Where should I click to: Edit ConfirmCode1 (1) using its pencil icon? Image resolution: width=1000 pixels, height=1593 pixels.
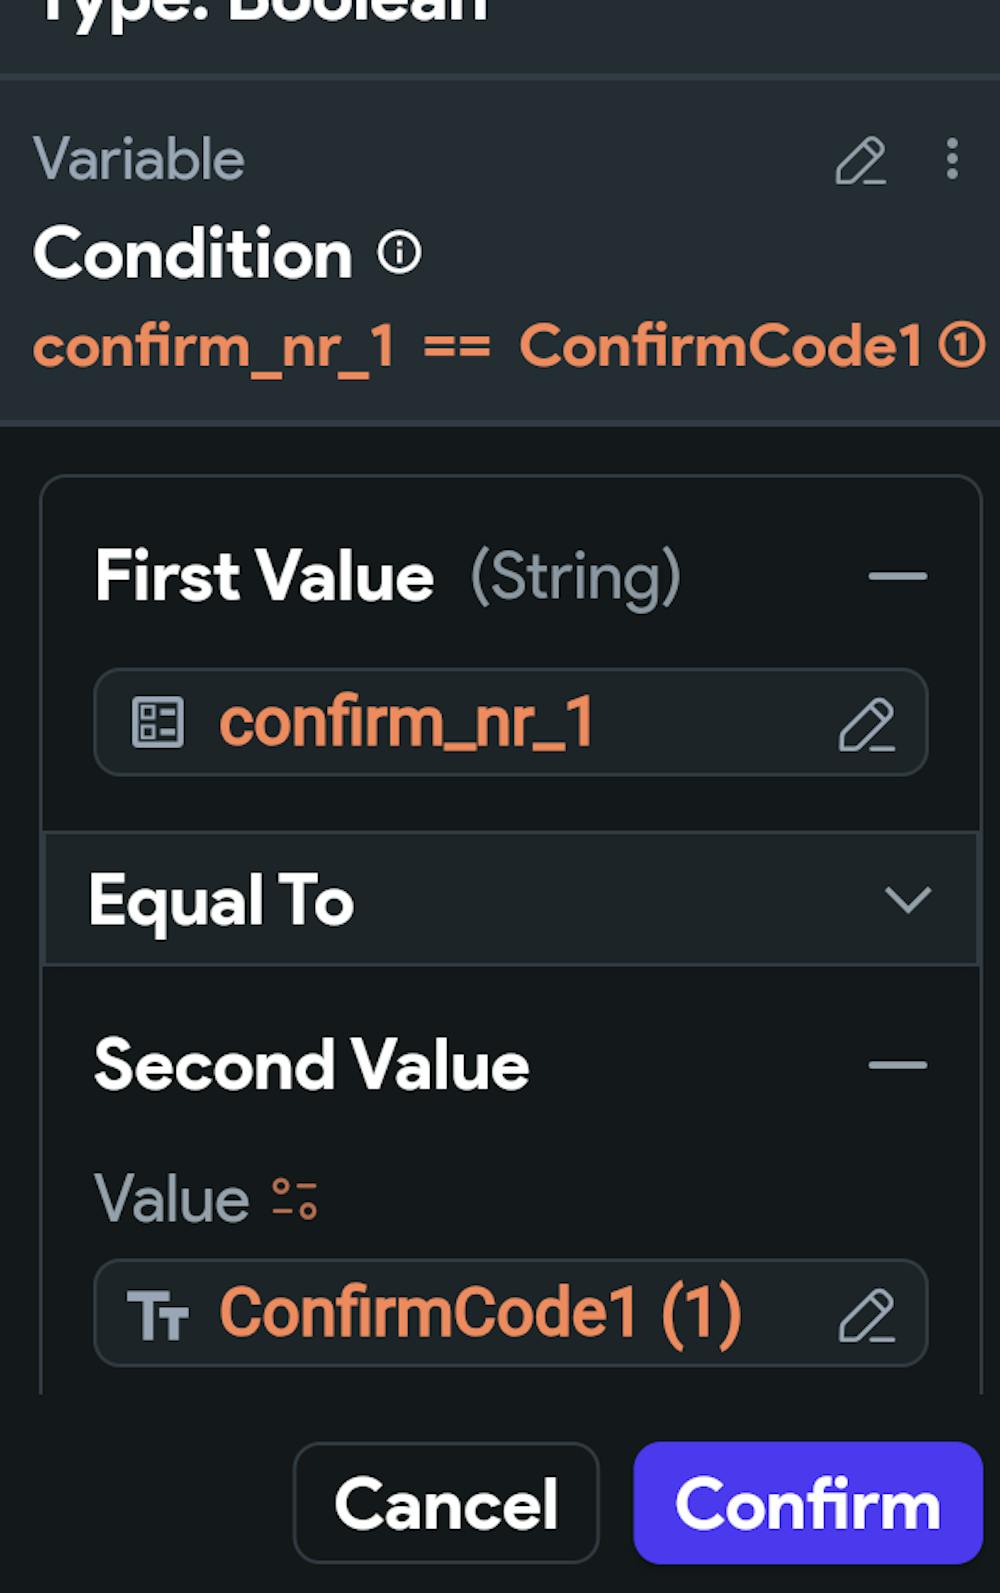tap(866, 1314)
